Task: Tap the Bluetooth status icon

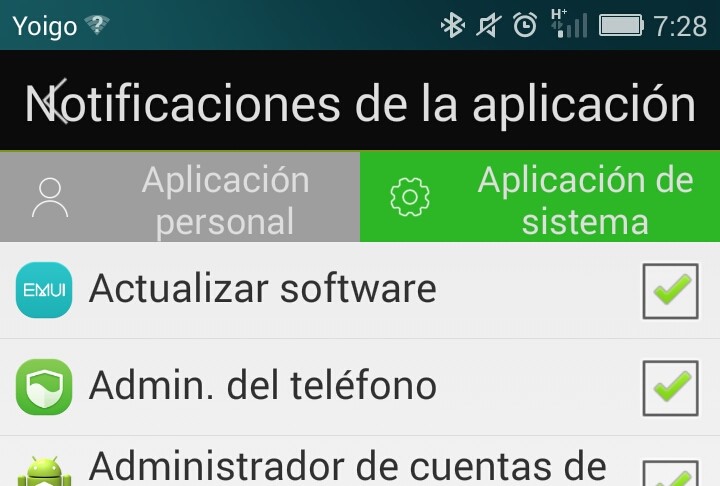Action: [453, 25]
